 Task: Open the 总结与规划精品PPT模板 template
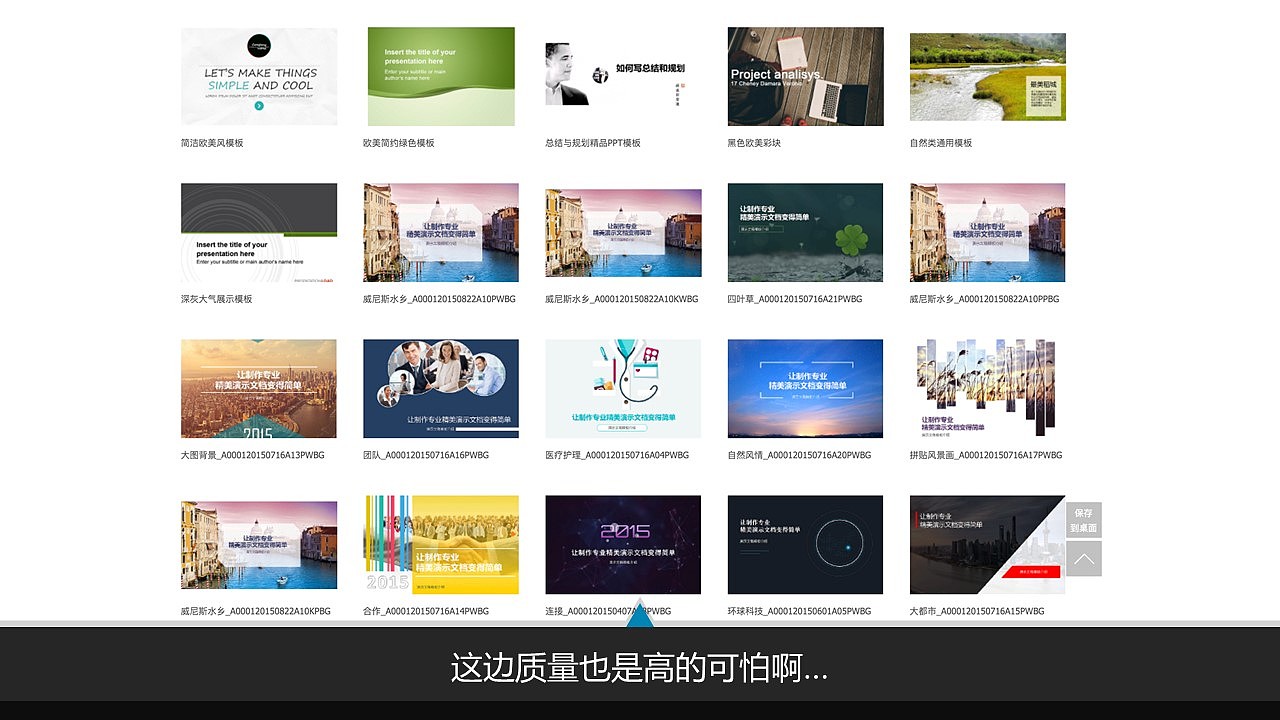pyautogui.click(x=623, y=75)
